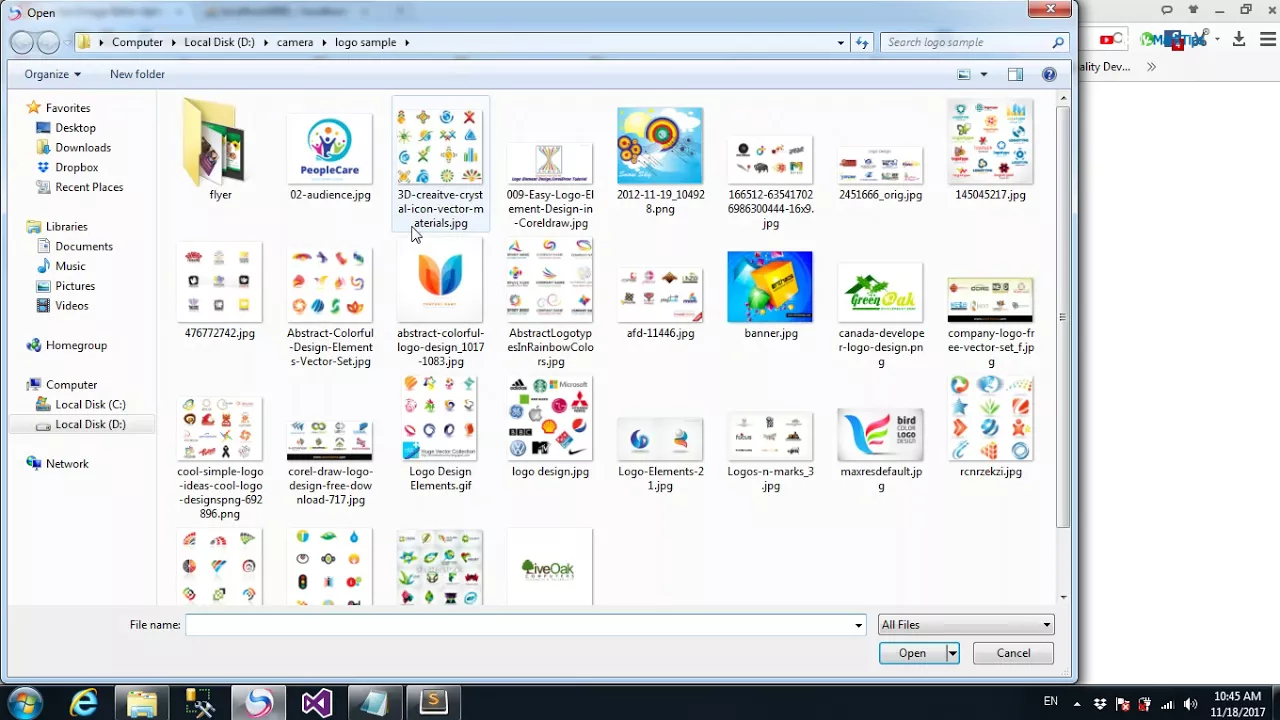
Task: Click the Change your view icon
Action: click(964, 74)
